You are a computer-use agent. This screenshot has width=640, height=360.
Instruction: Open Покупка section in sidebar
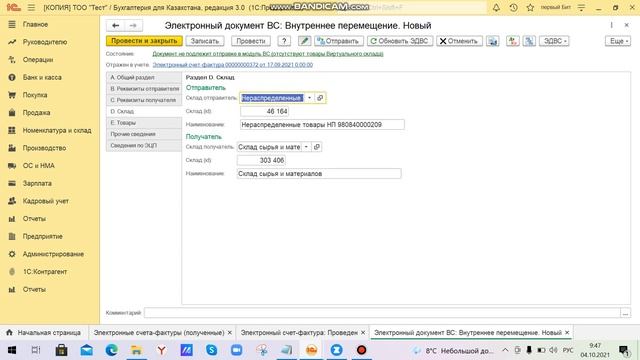[x=35, y=95]
